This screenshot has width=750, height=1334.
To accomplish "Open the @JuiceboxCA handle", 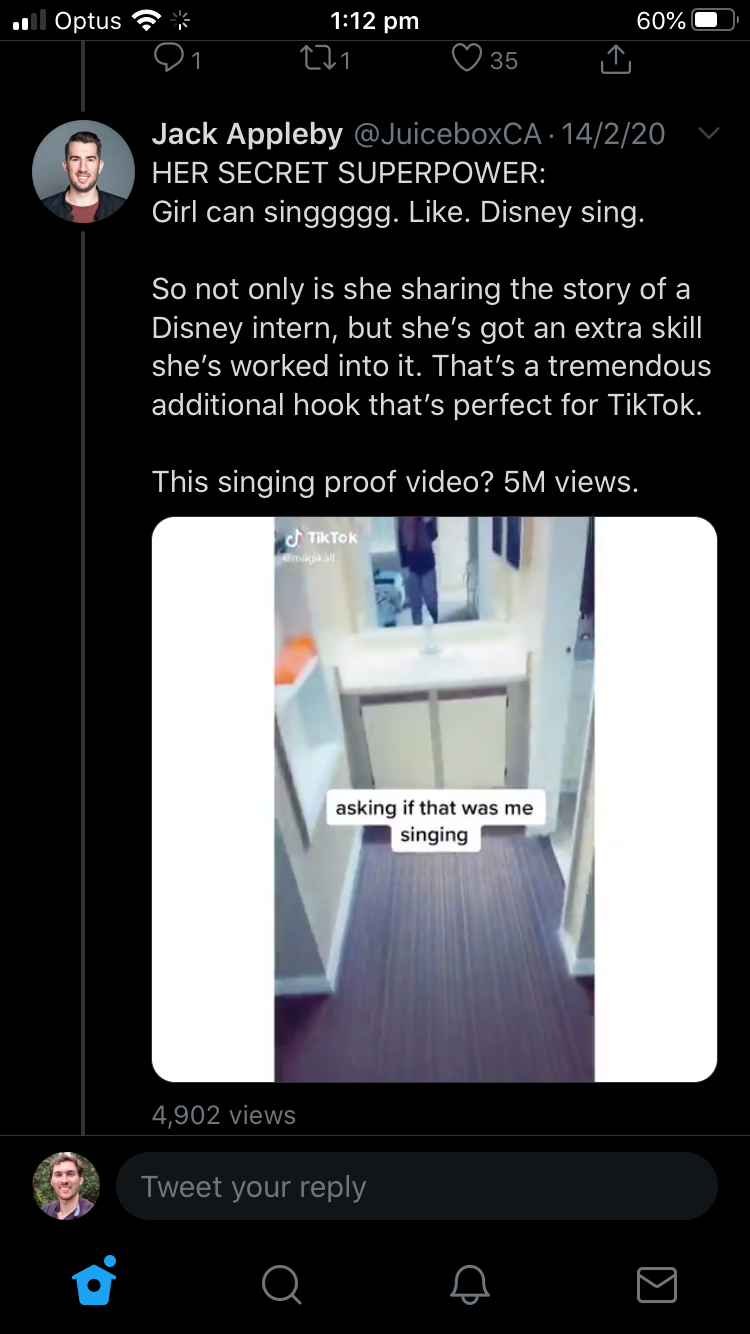I will pyautogui.click(x=448, y=134).
